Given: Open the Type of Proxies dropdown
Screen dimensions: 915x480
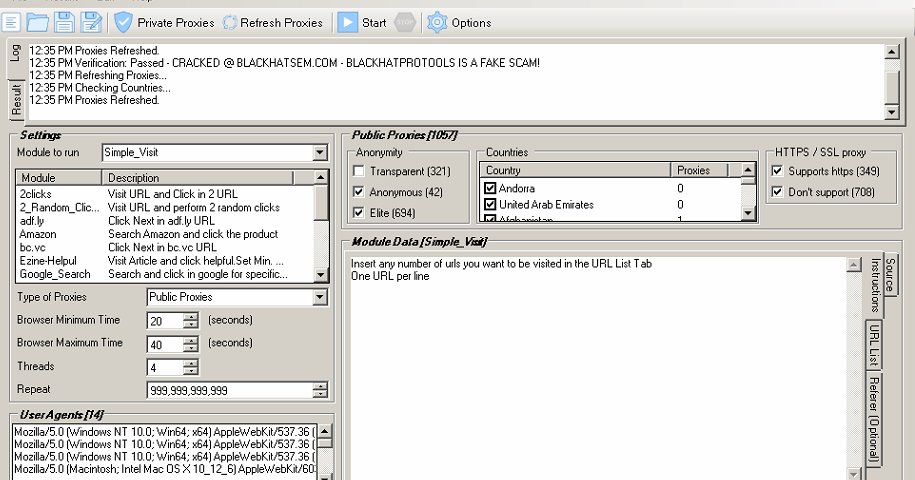Looking at the screenshot, I should 320,297.
